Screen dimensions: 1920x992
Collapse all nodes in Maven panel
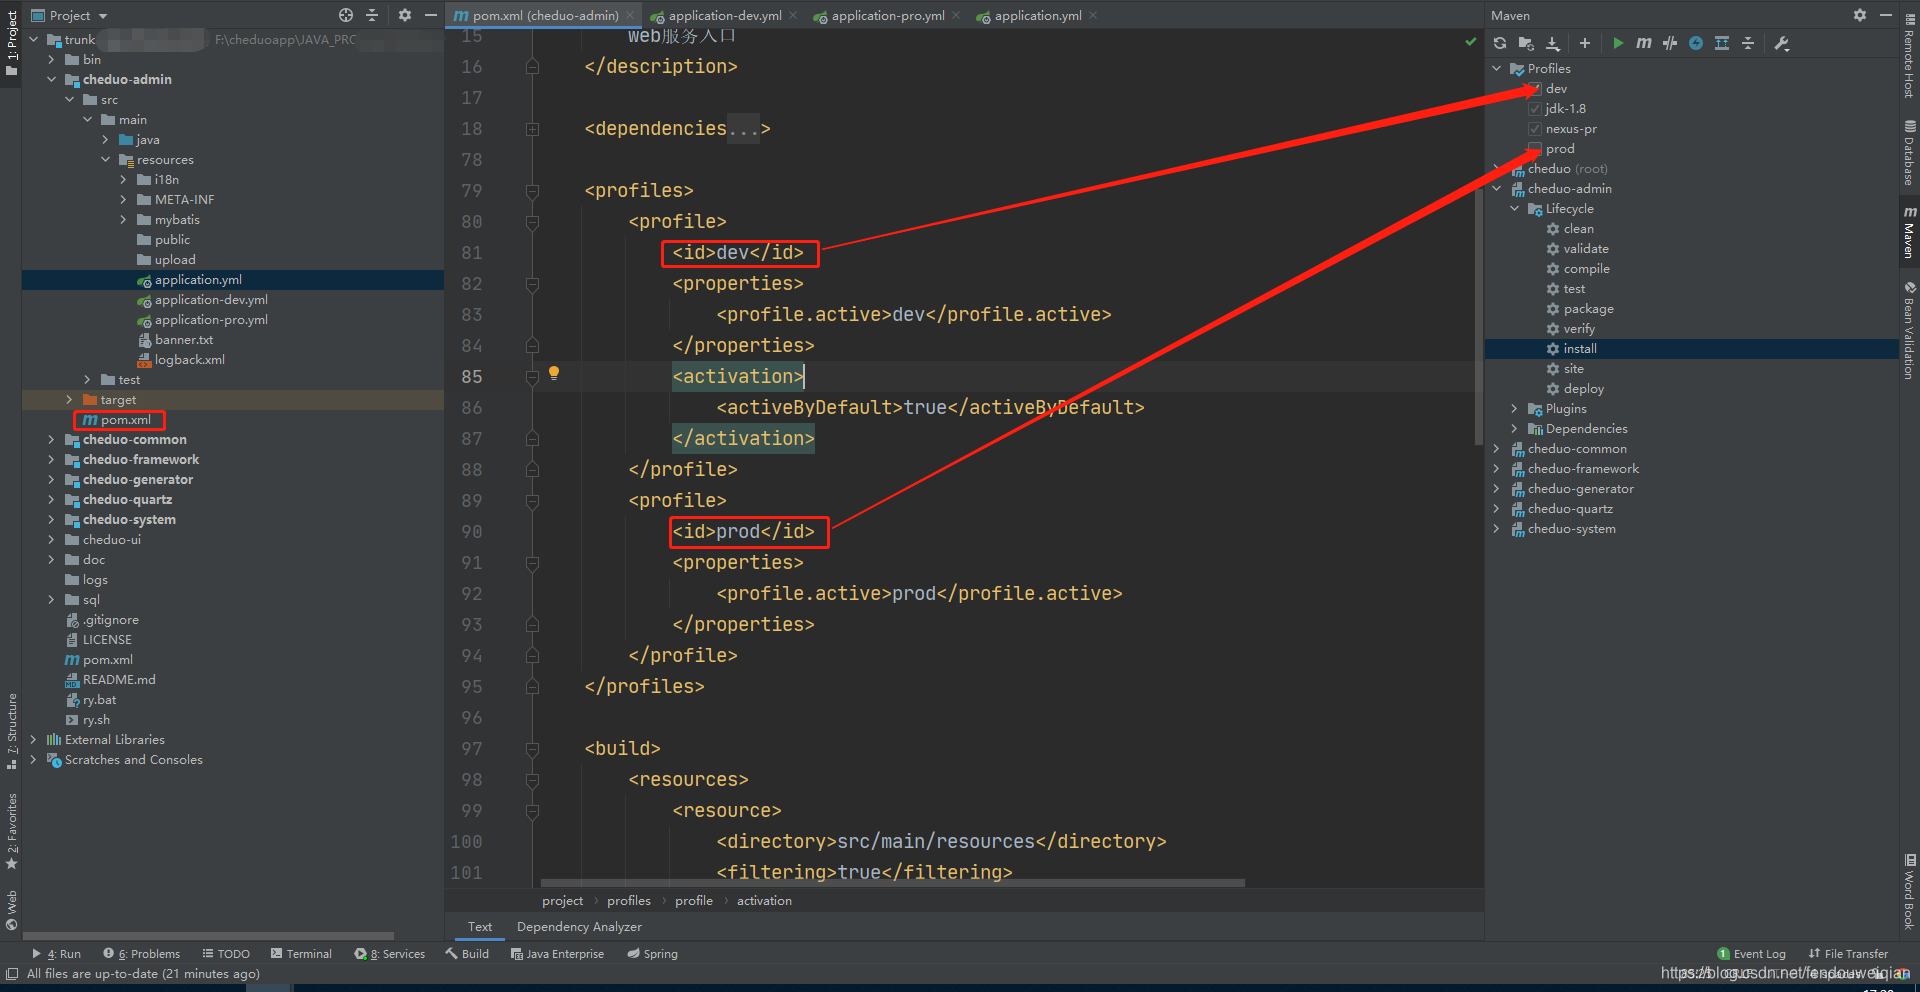(1748, 43)
